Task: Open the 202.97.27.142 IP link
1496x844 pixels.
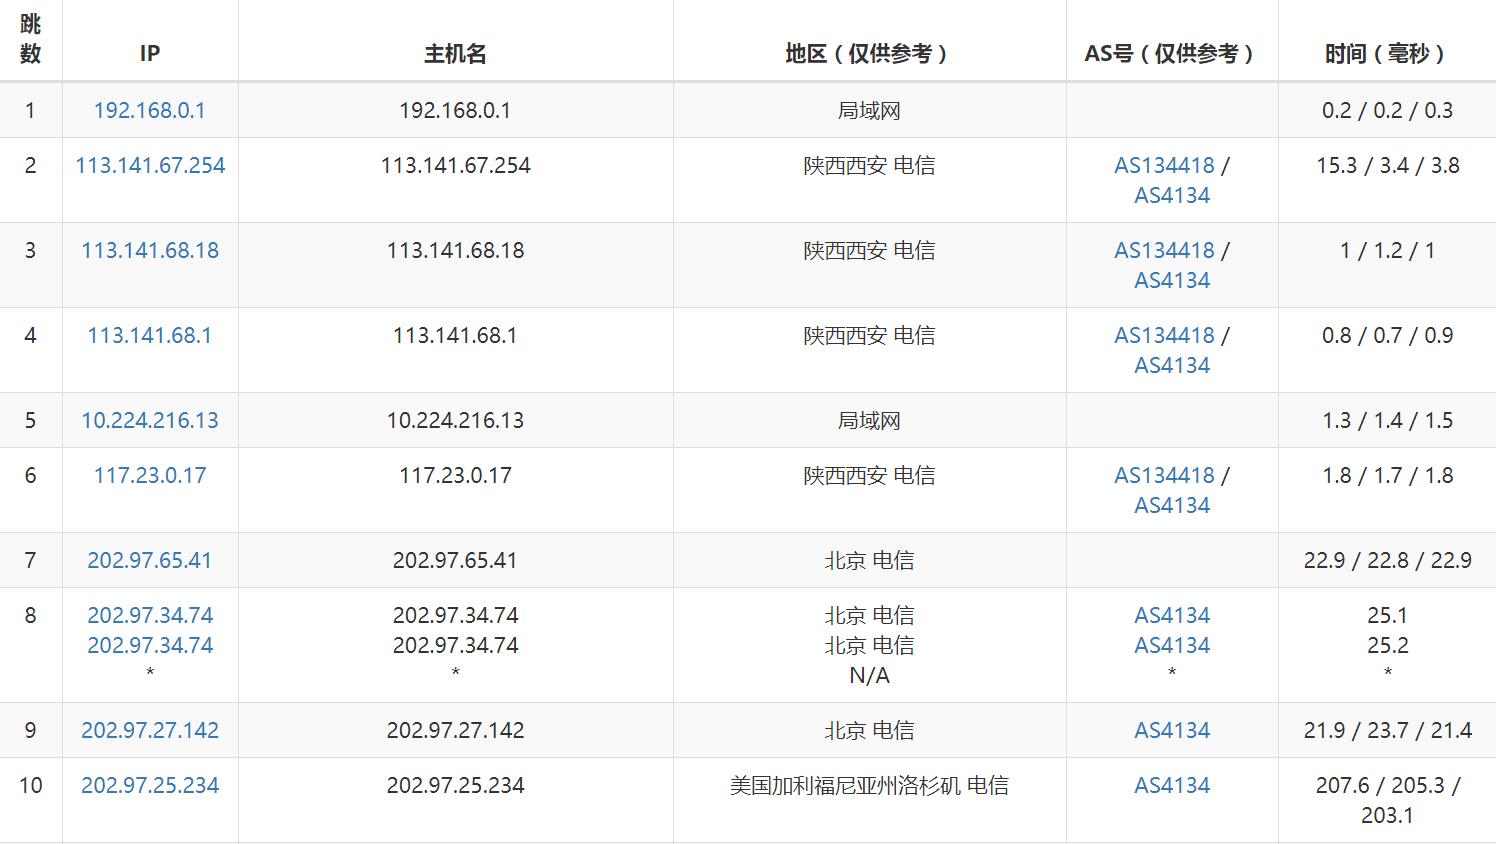Action: (150, 730)
